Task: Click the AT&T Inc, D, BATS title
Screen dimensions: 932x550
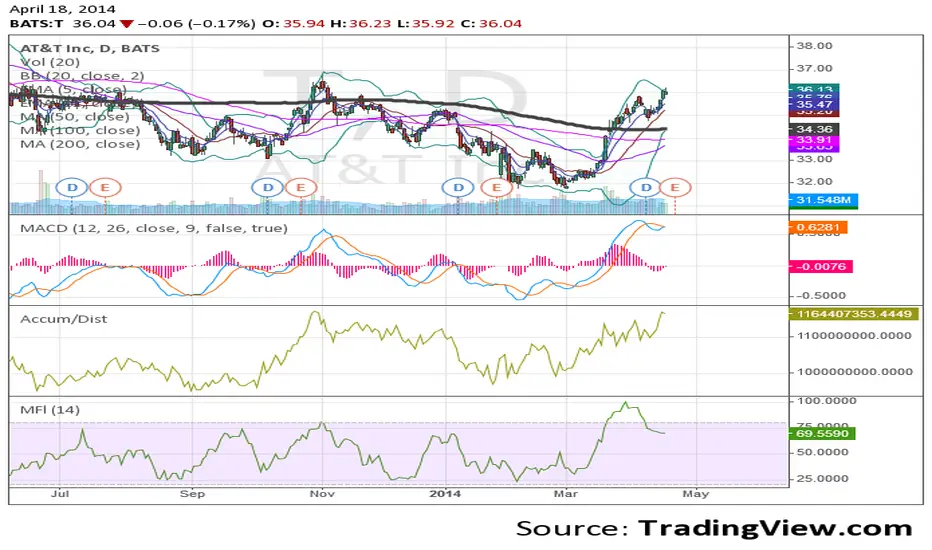Action: click(90, 49)
